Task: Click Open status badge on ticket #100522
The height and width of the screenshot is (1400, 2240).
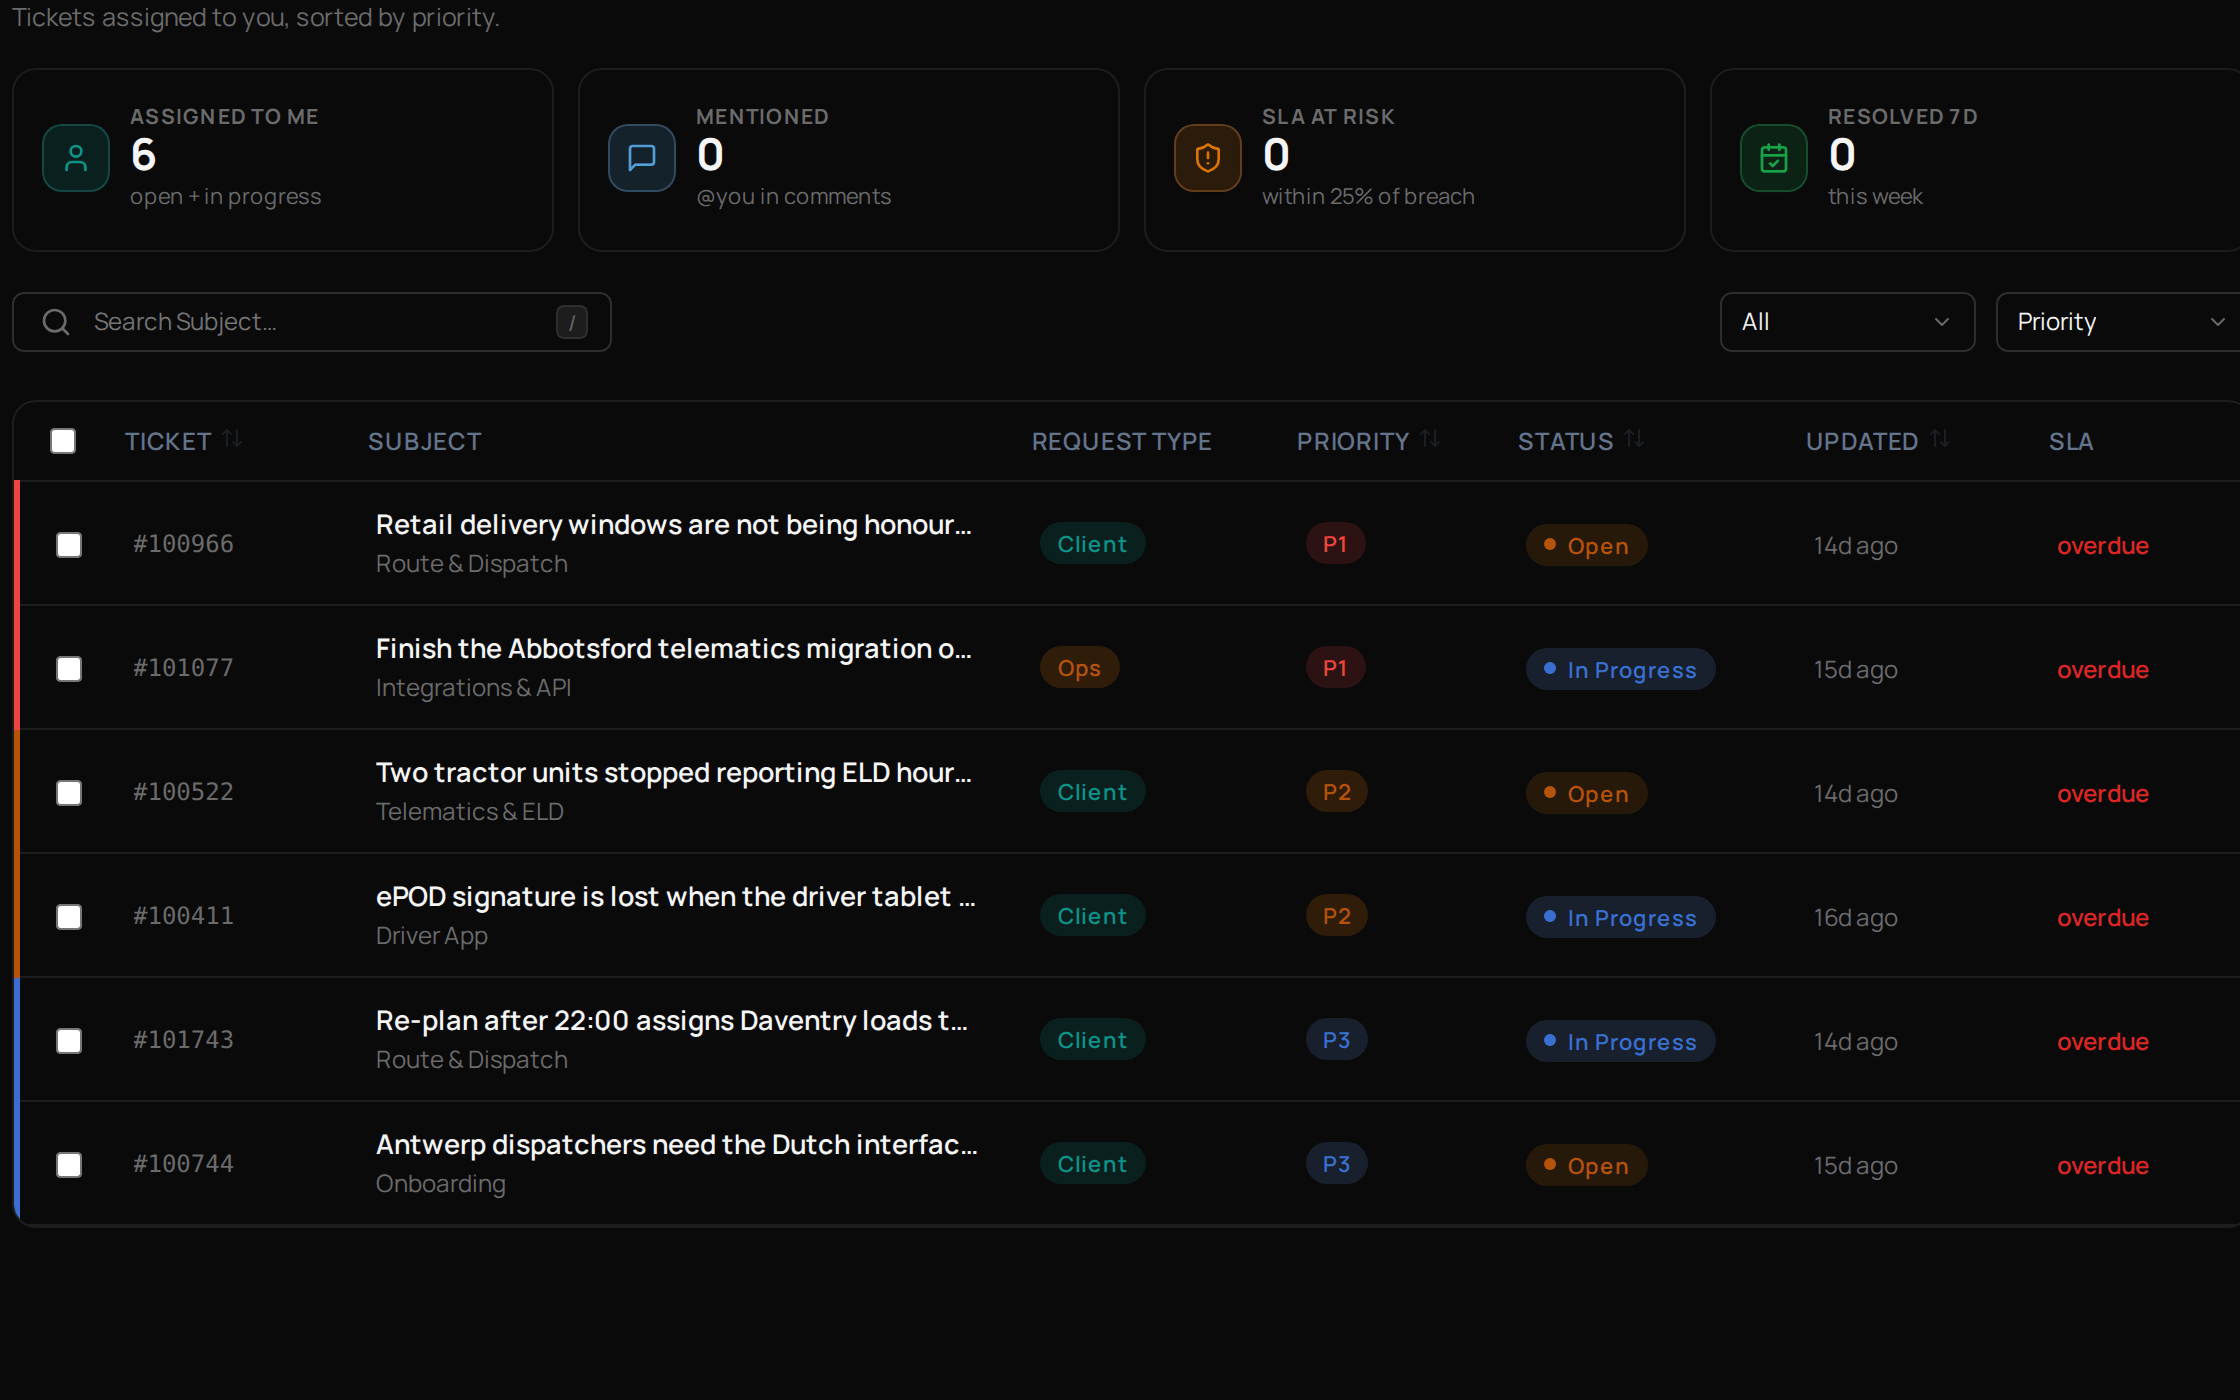Action: point(1586,794)
